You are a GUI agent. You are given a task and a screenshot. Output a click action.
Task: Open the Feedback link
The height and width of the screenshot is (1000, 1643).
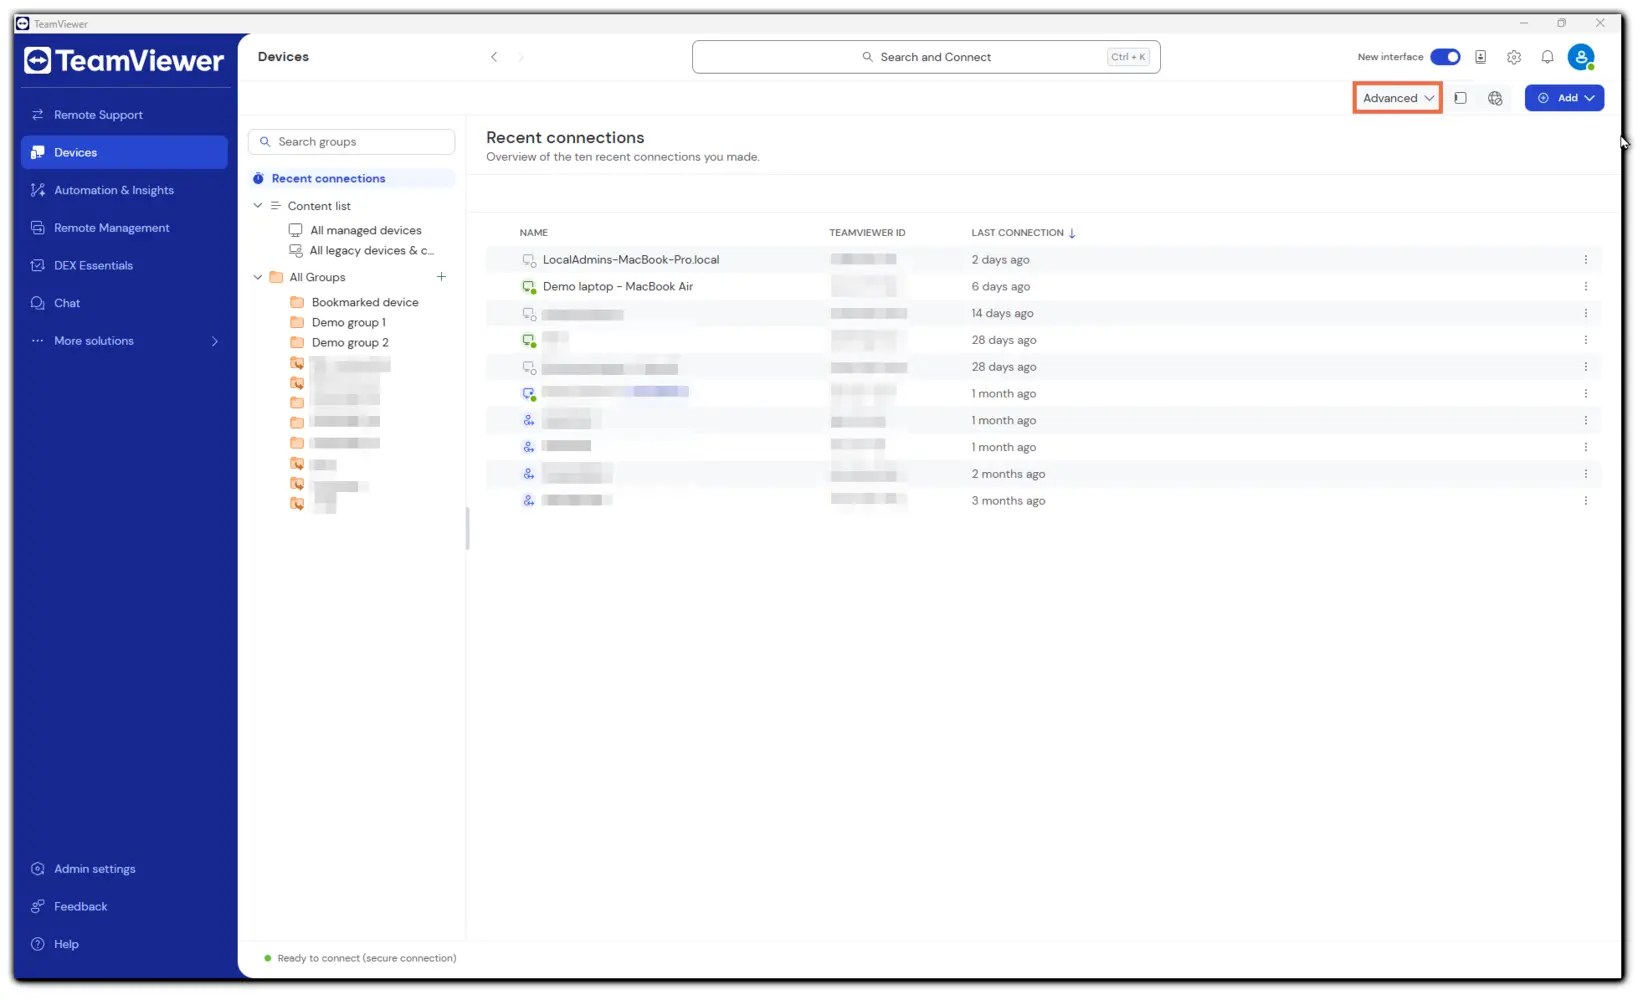click(124, 906)
